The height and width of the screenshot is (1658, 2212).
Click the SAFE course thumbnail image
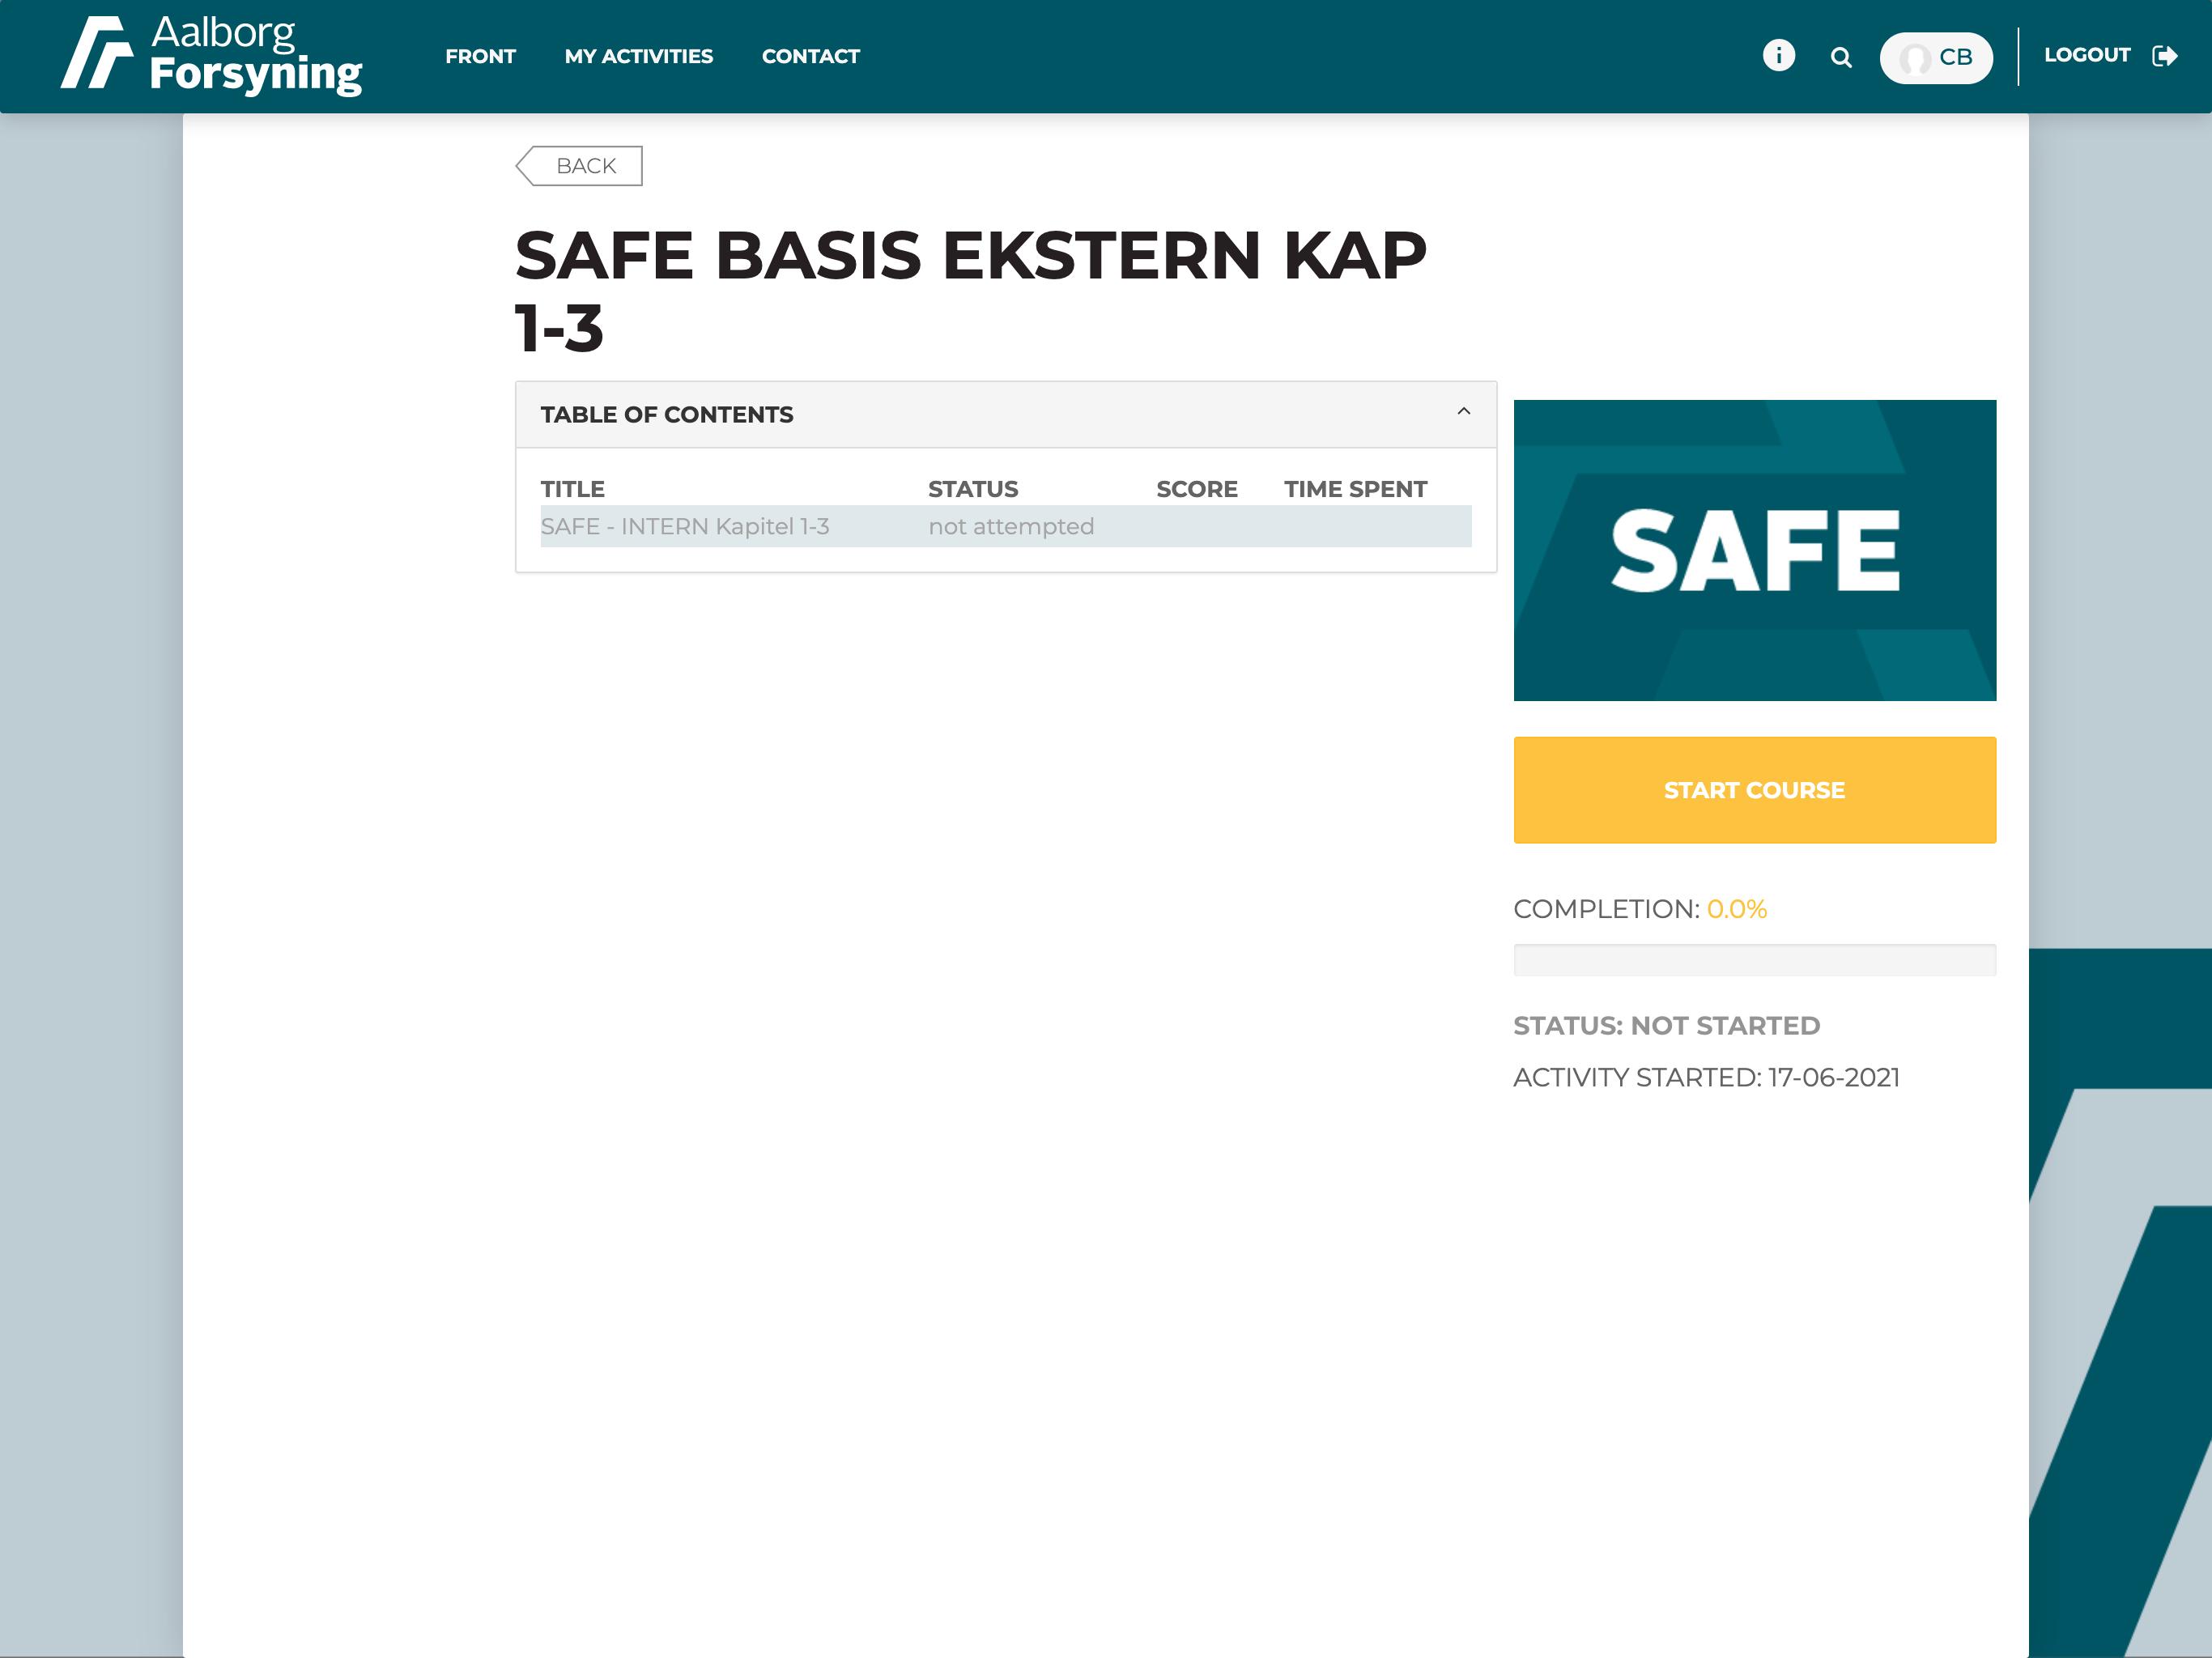click(x=1754, y=550)
